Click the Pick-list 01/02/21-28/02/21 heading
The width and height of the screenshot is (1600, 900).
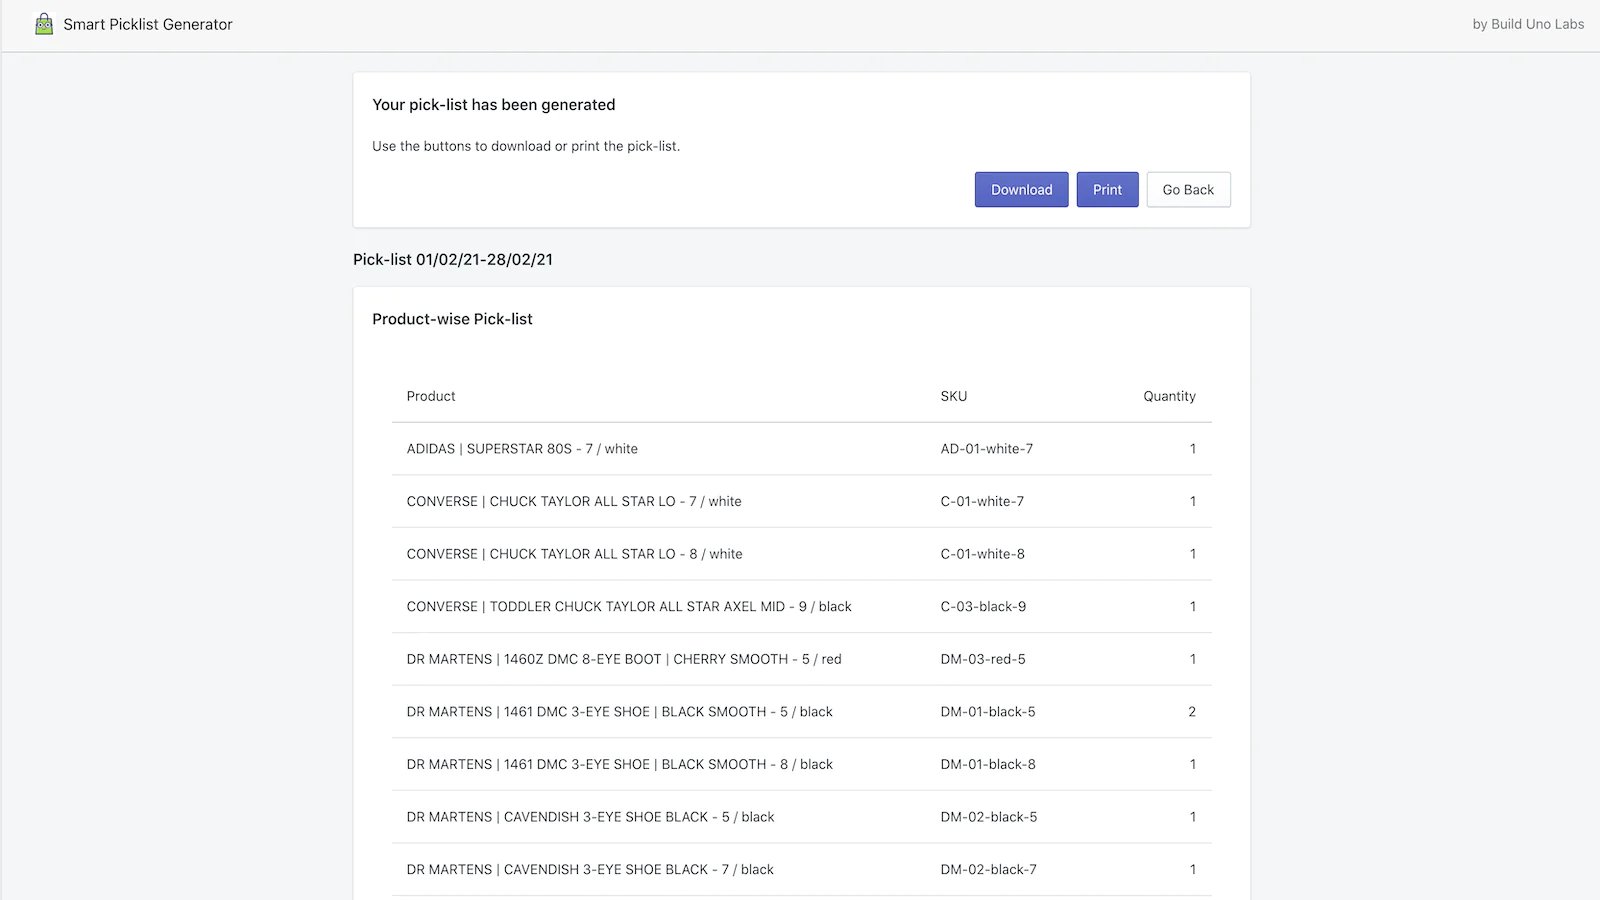coord(452,259)
